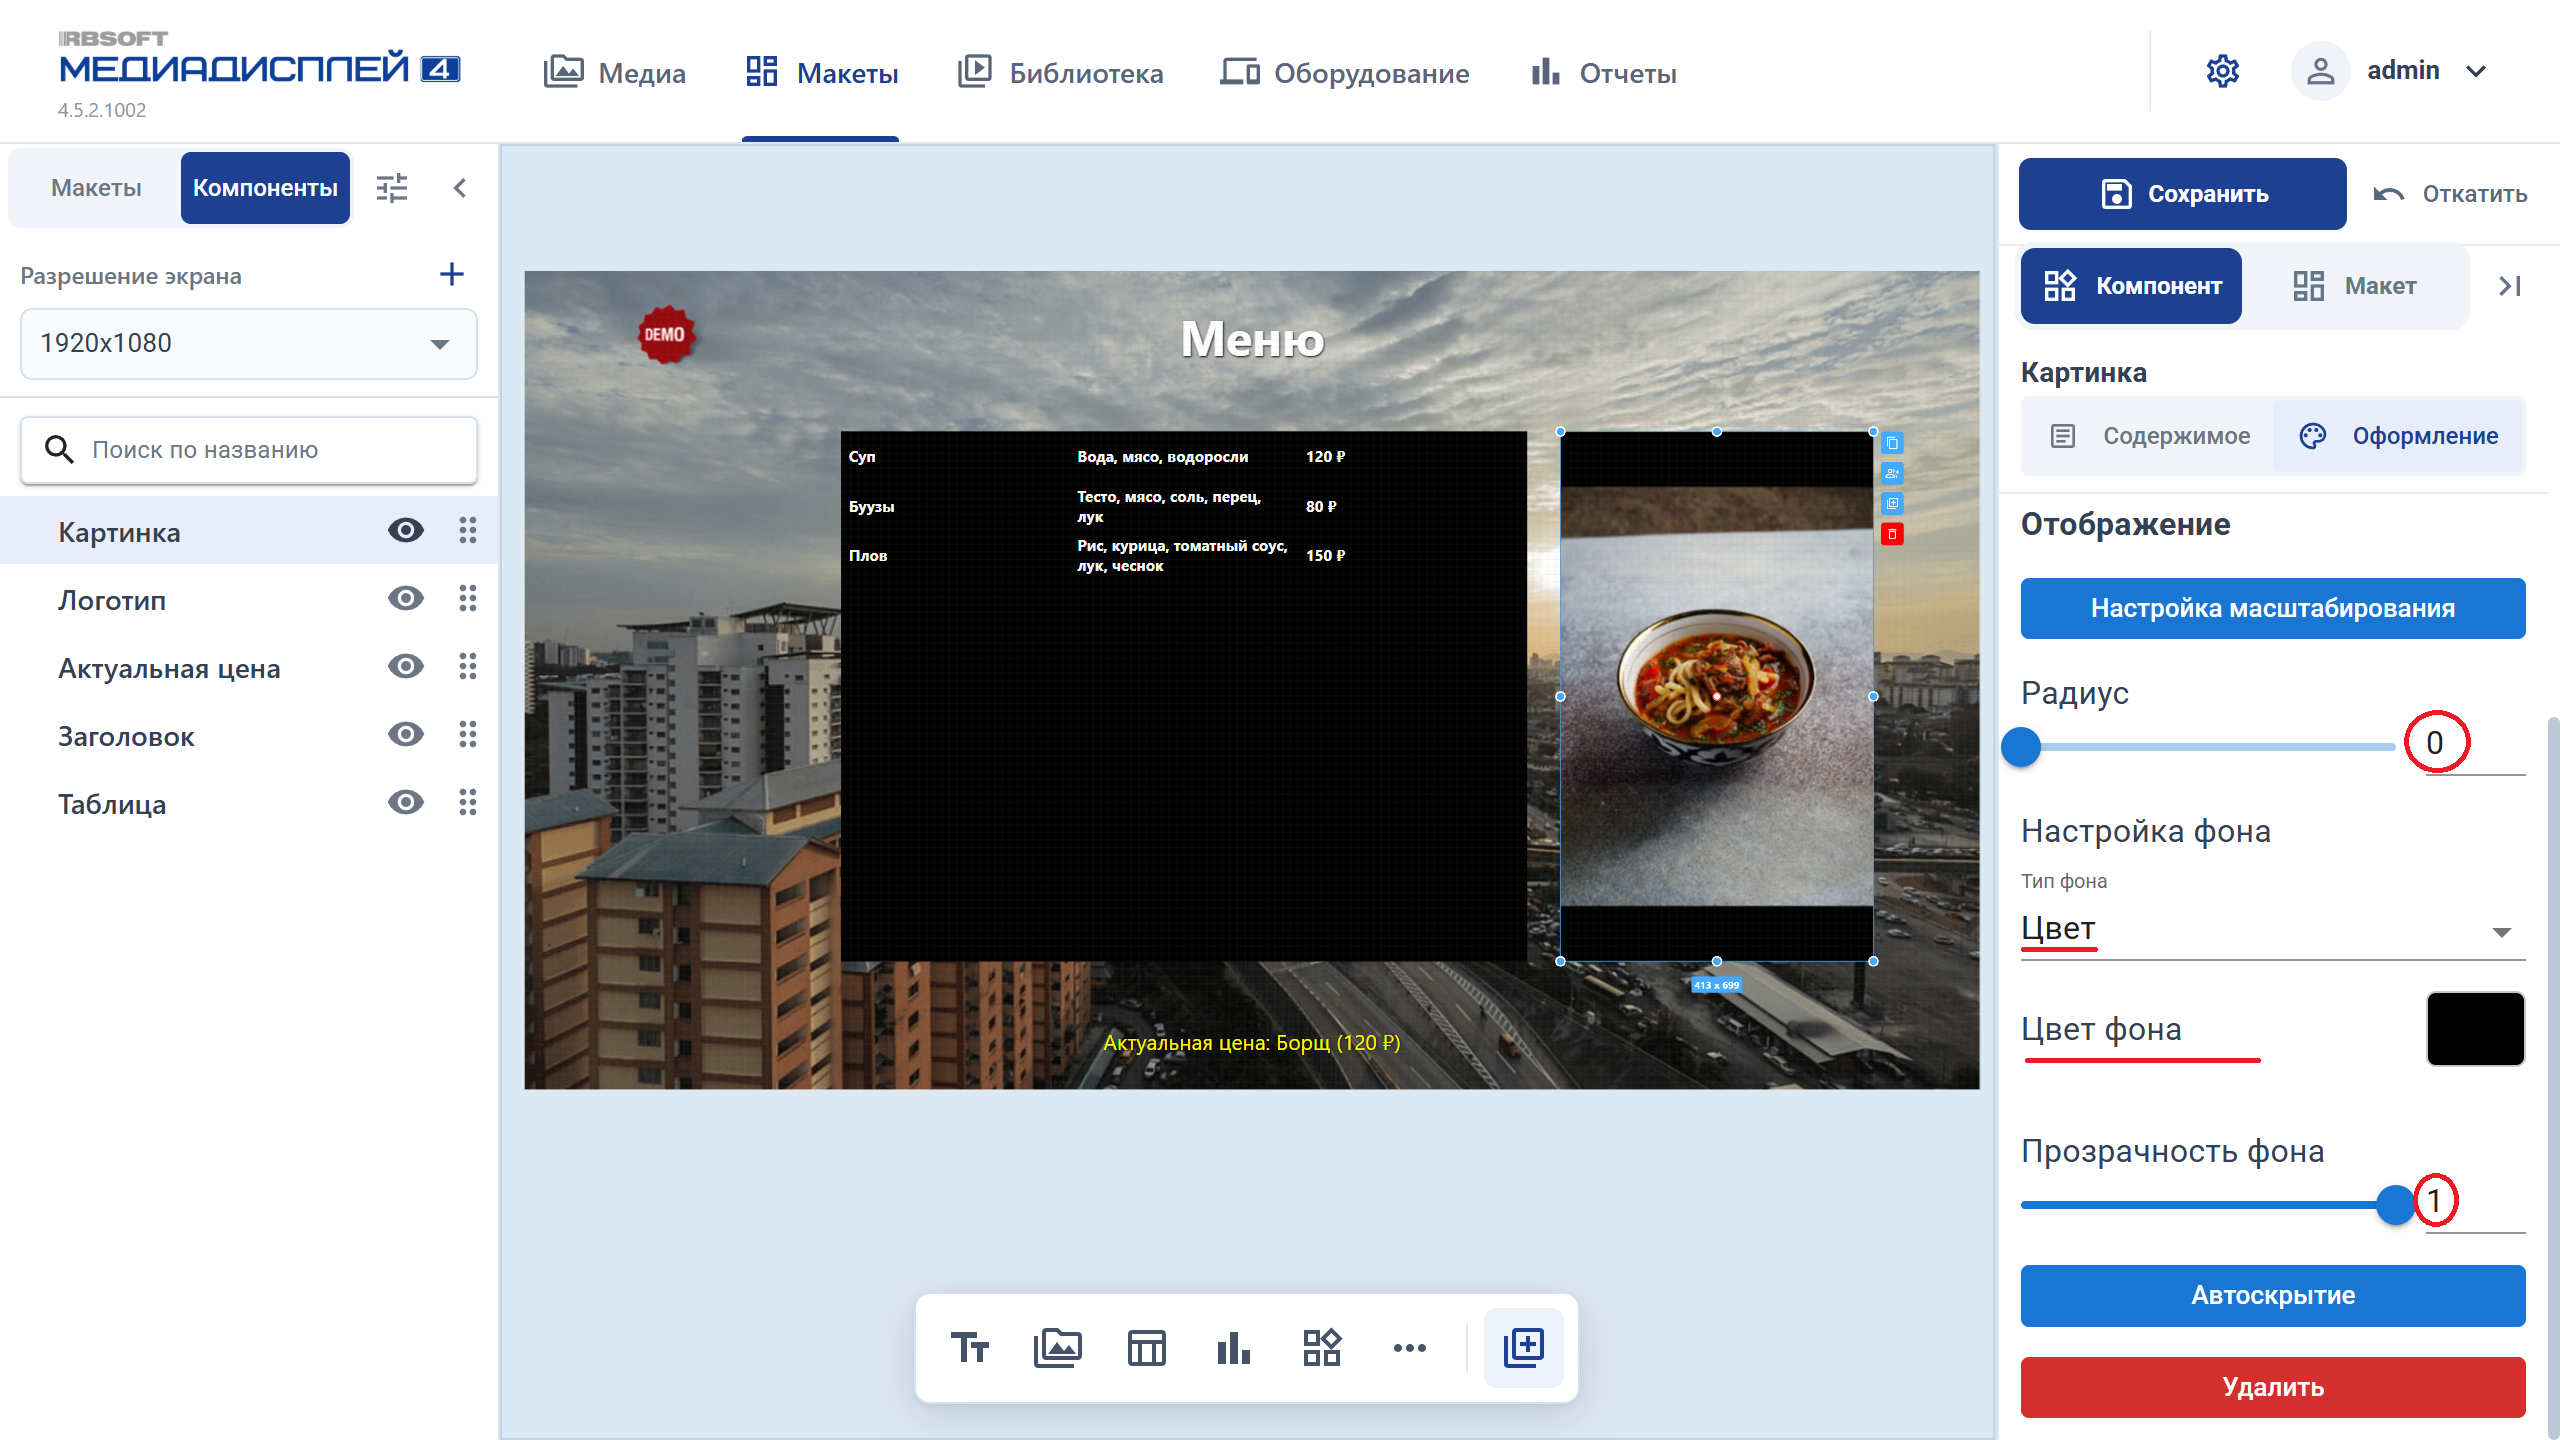Screen dimensions: 2560x1440
Task: Collapse the right properties panel
Action: (x=2509, y=286)
